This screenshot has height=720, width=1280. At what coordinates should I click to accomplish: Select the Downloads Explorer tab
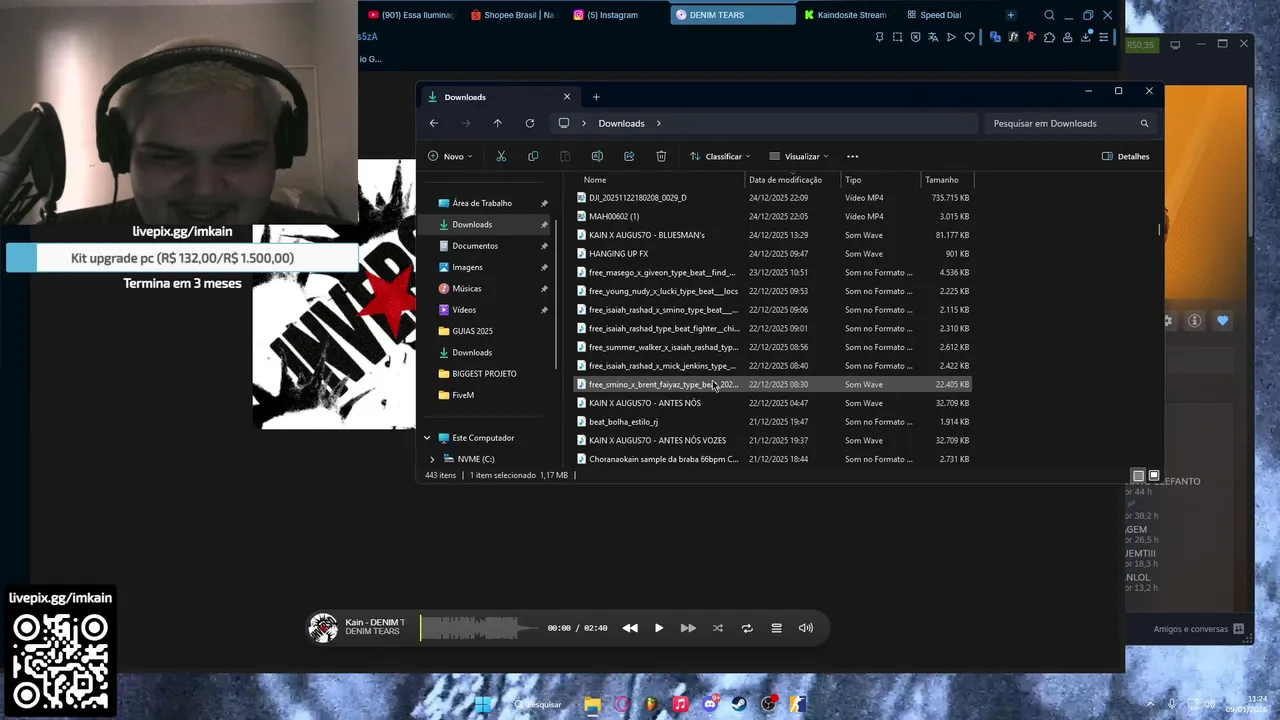(x=499, y=97)
